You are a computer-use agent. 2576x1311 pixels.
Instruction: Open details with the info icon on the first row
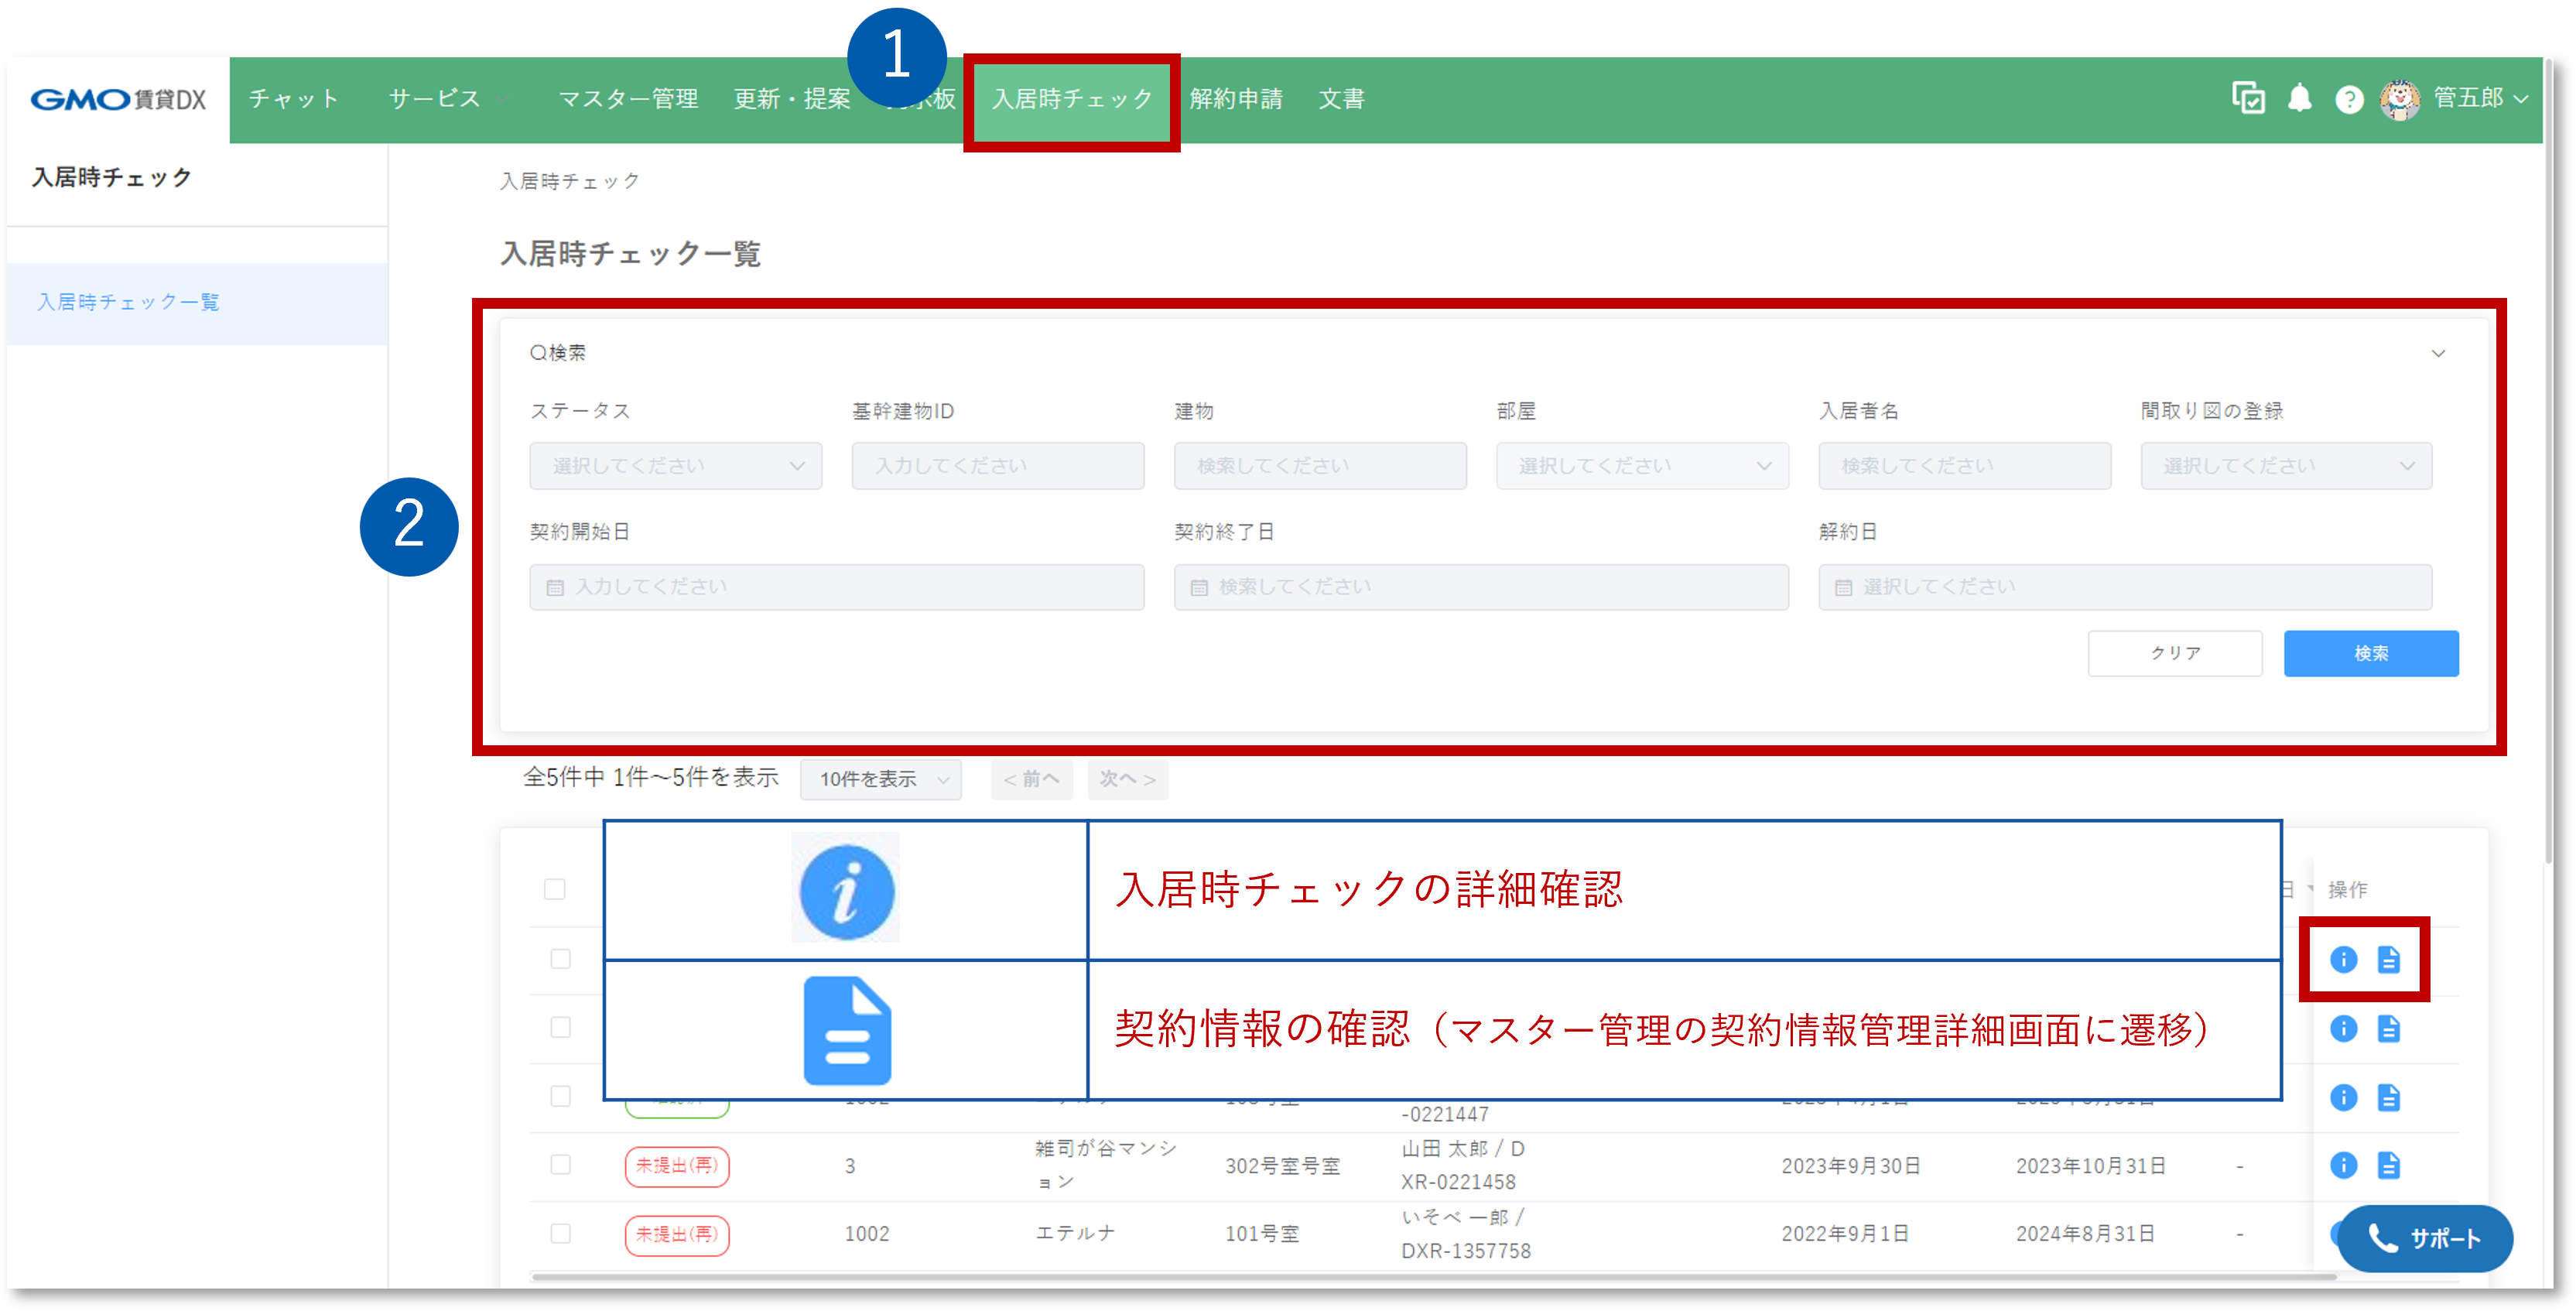coord(2344,960)
